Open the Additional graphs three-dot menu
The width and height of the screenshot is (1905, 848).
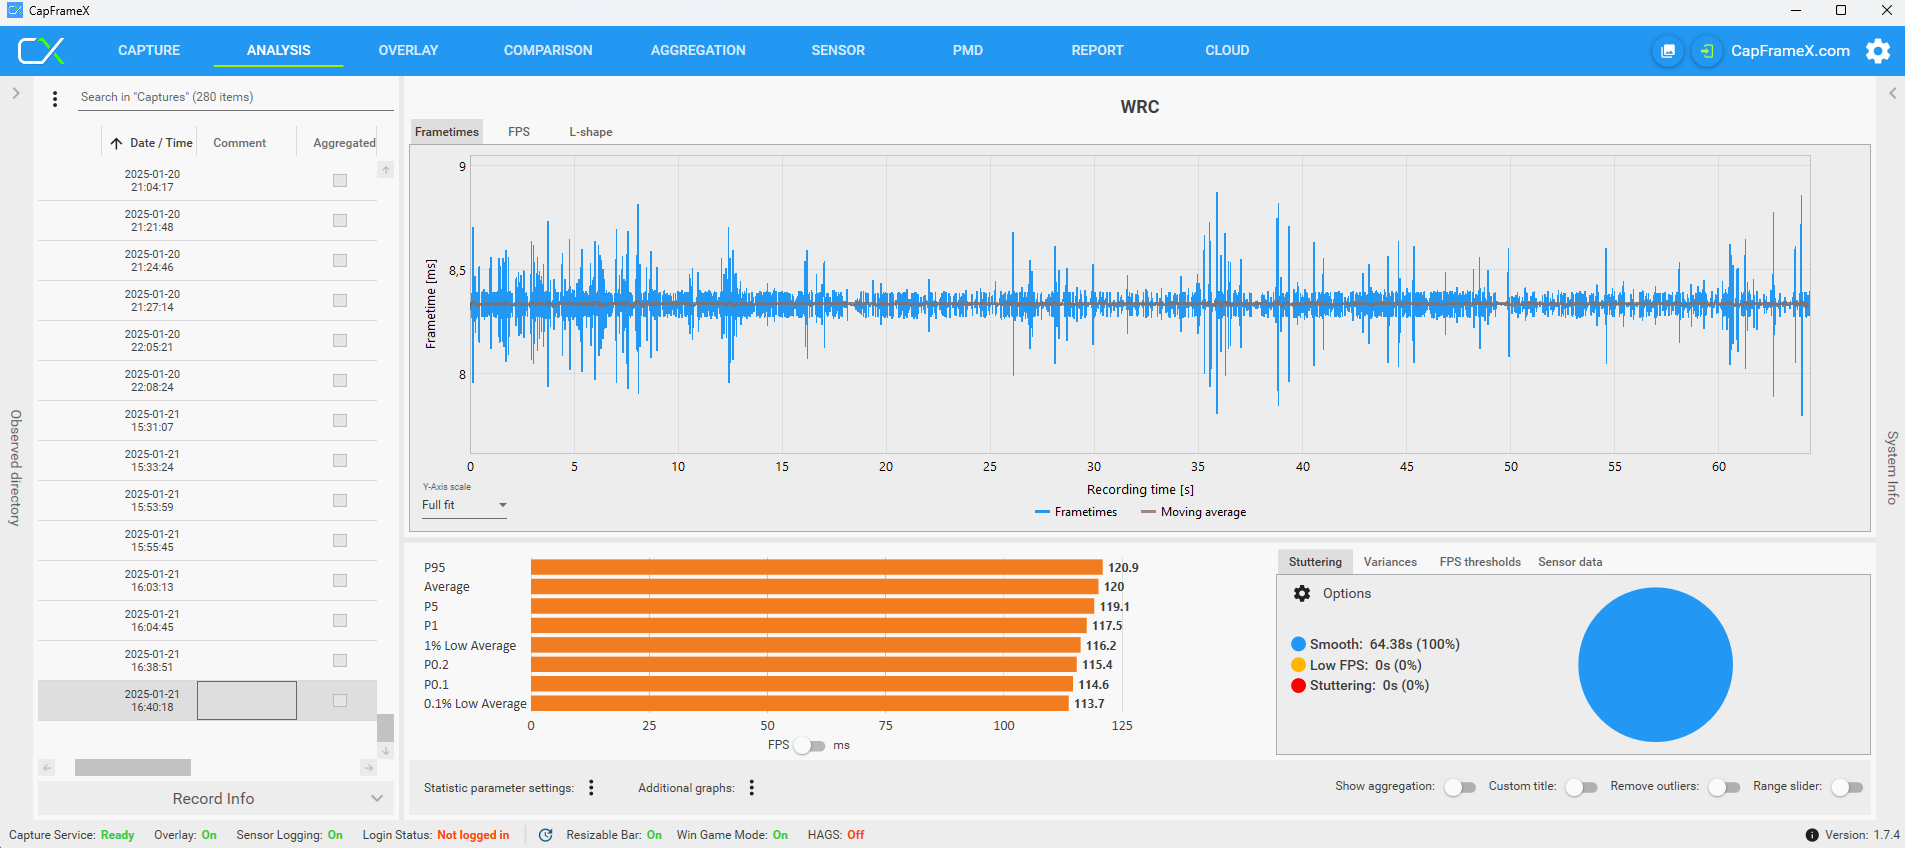pos(752,788)
